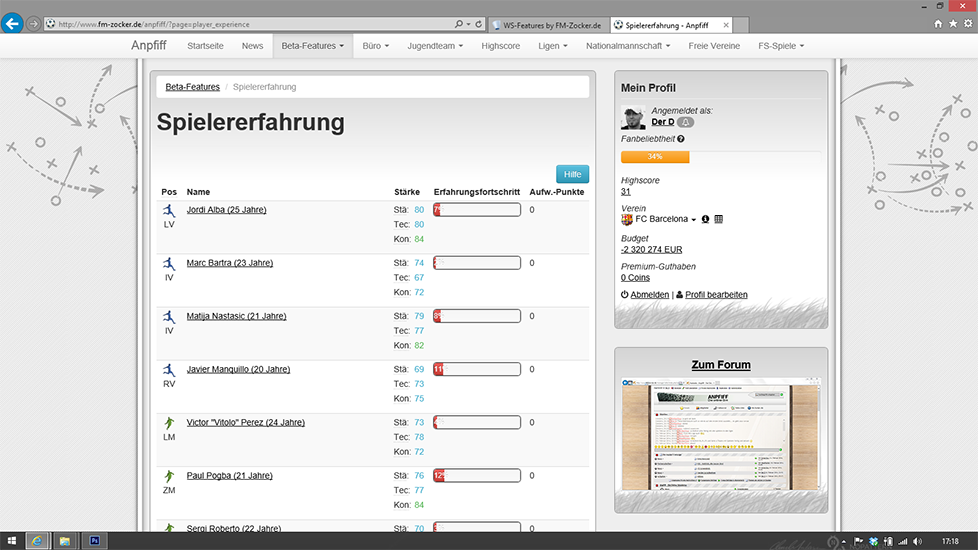Click the profile avatar photo
The height and width of the screenshot is (550, 978).
pos(633,117)
